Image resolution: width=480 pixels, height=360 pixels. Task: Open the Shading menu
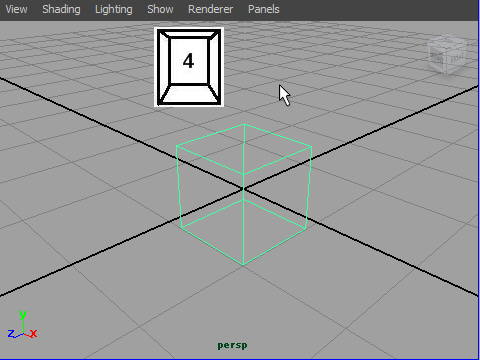click(x=61, y=9)
